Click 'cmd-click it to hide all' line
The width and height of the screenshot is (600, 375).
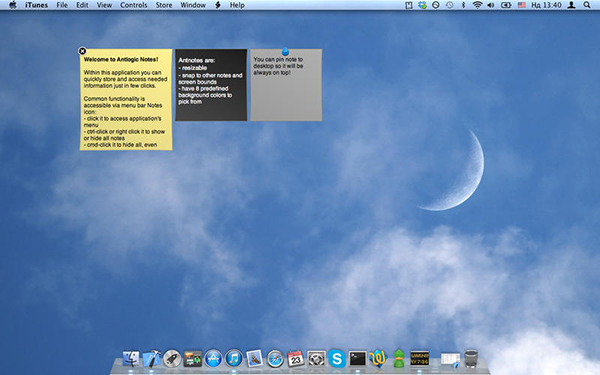click(121, 145)
